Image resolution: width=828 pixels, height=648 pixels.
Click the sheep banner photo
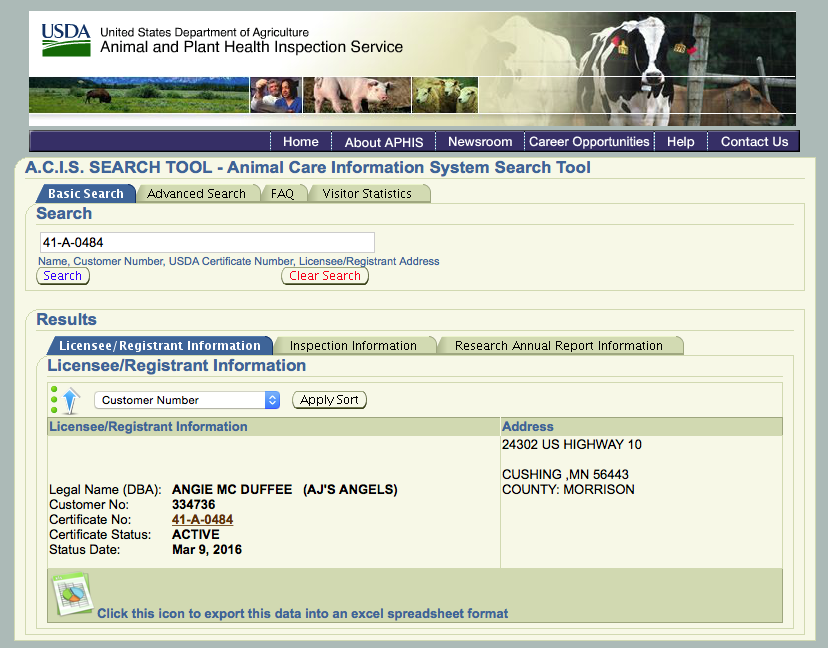click(x=445, y=95)
